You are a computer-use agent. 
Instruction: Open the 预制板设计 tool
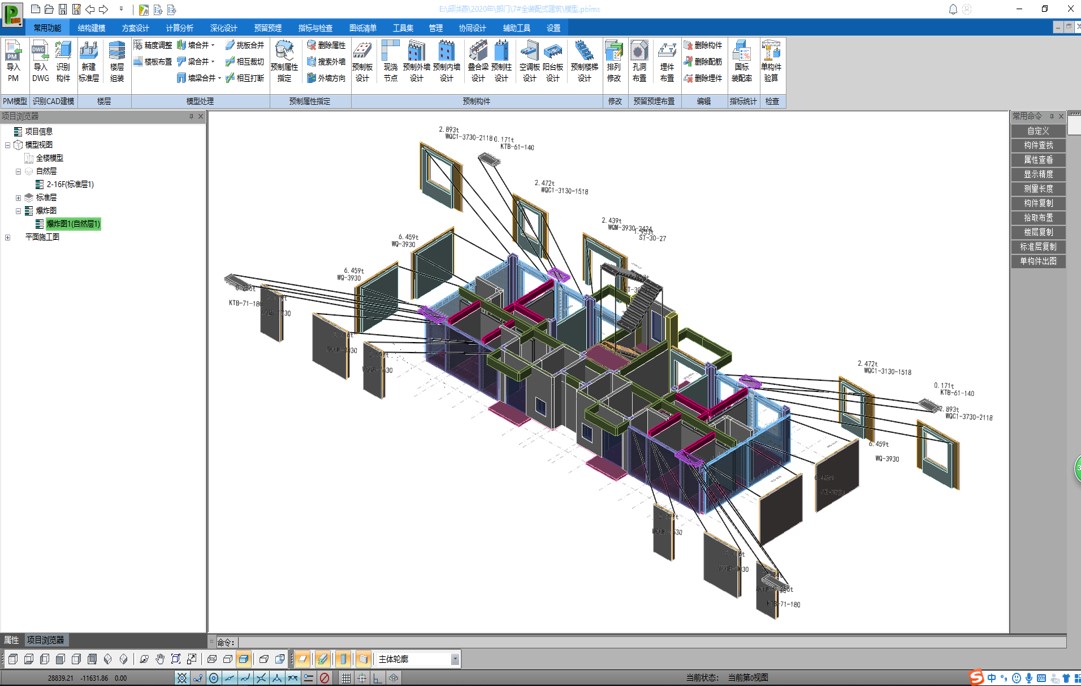(x=362, y=62)
